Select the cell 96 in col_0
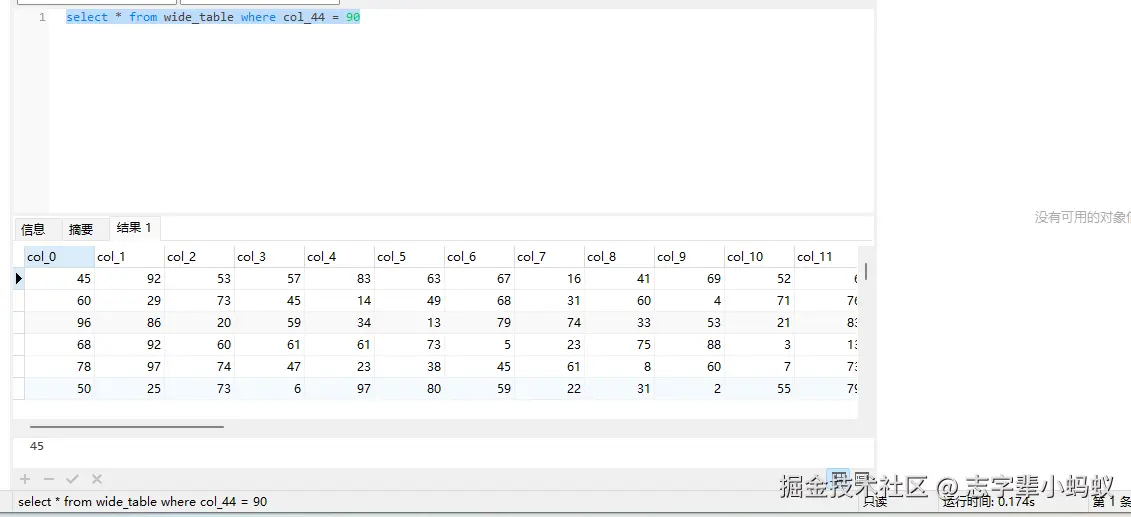The height and width of the screenshot is (517, 1131). click(60, 322)
